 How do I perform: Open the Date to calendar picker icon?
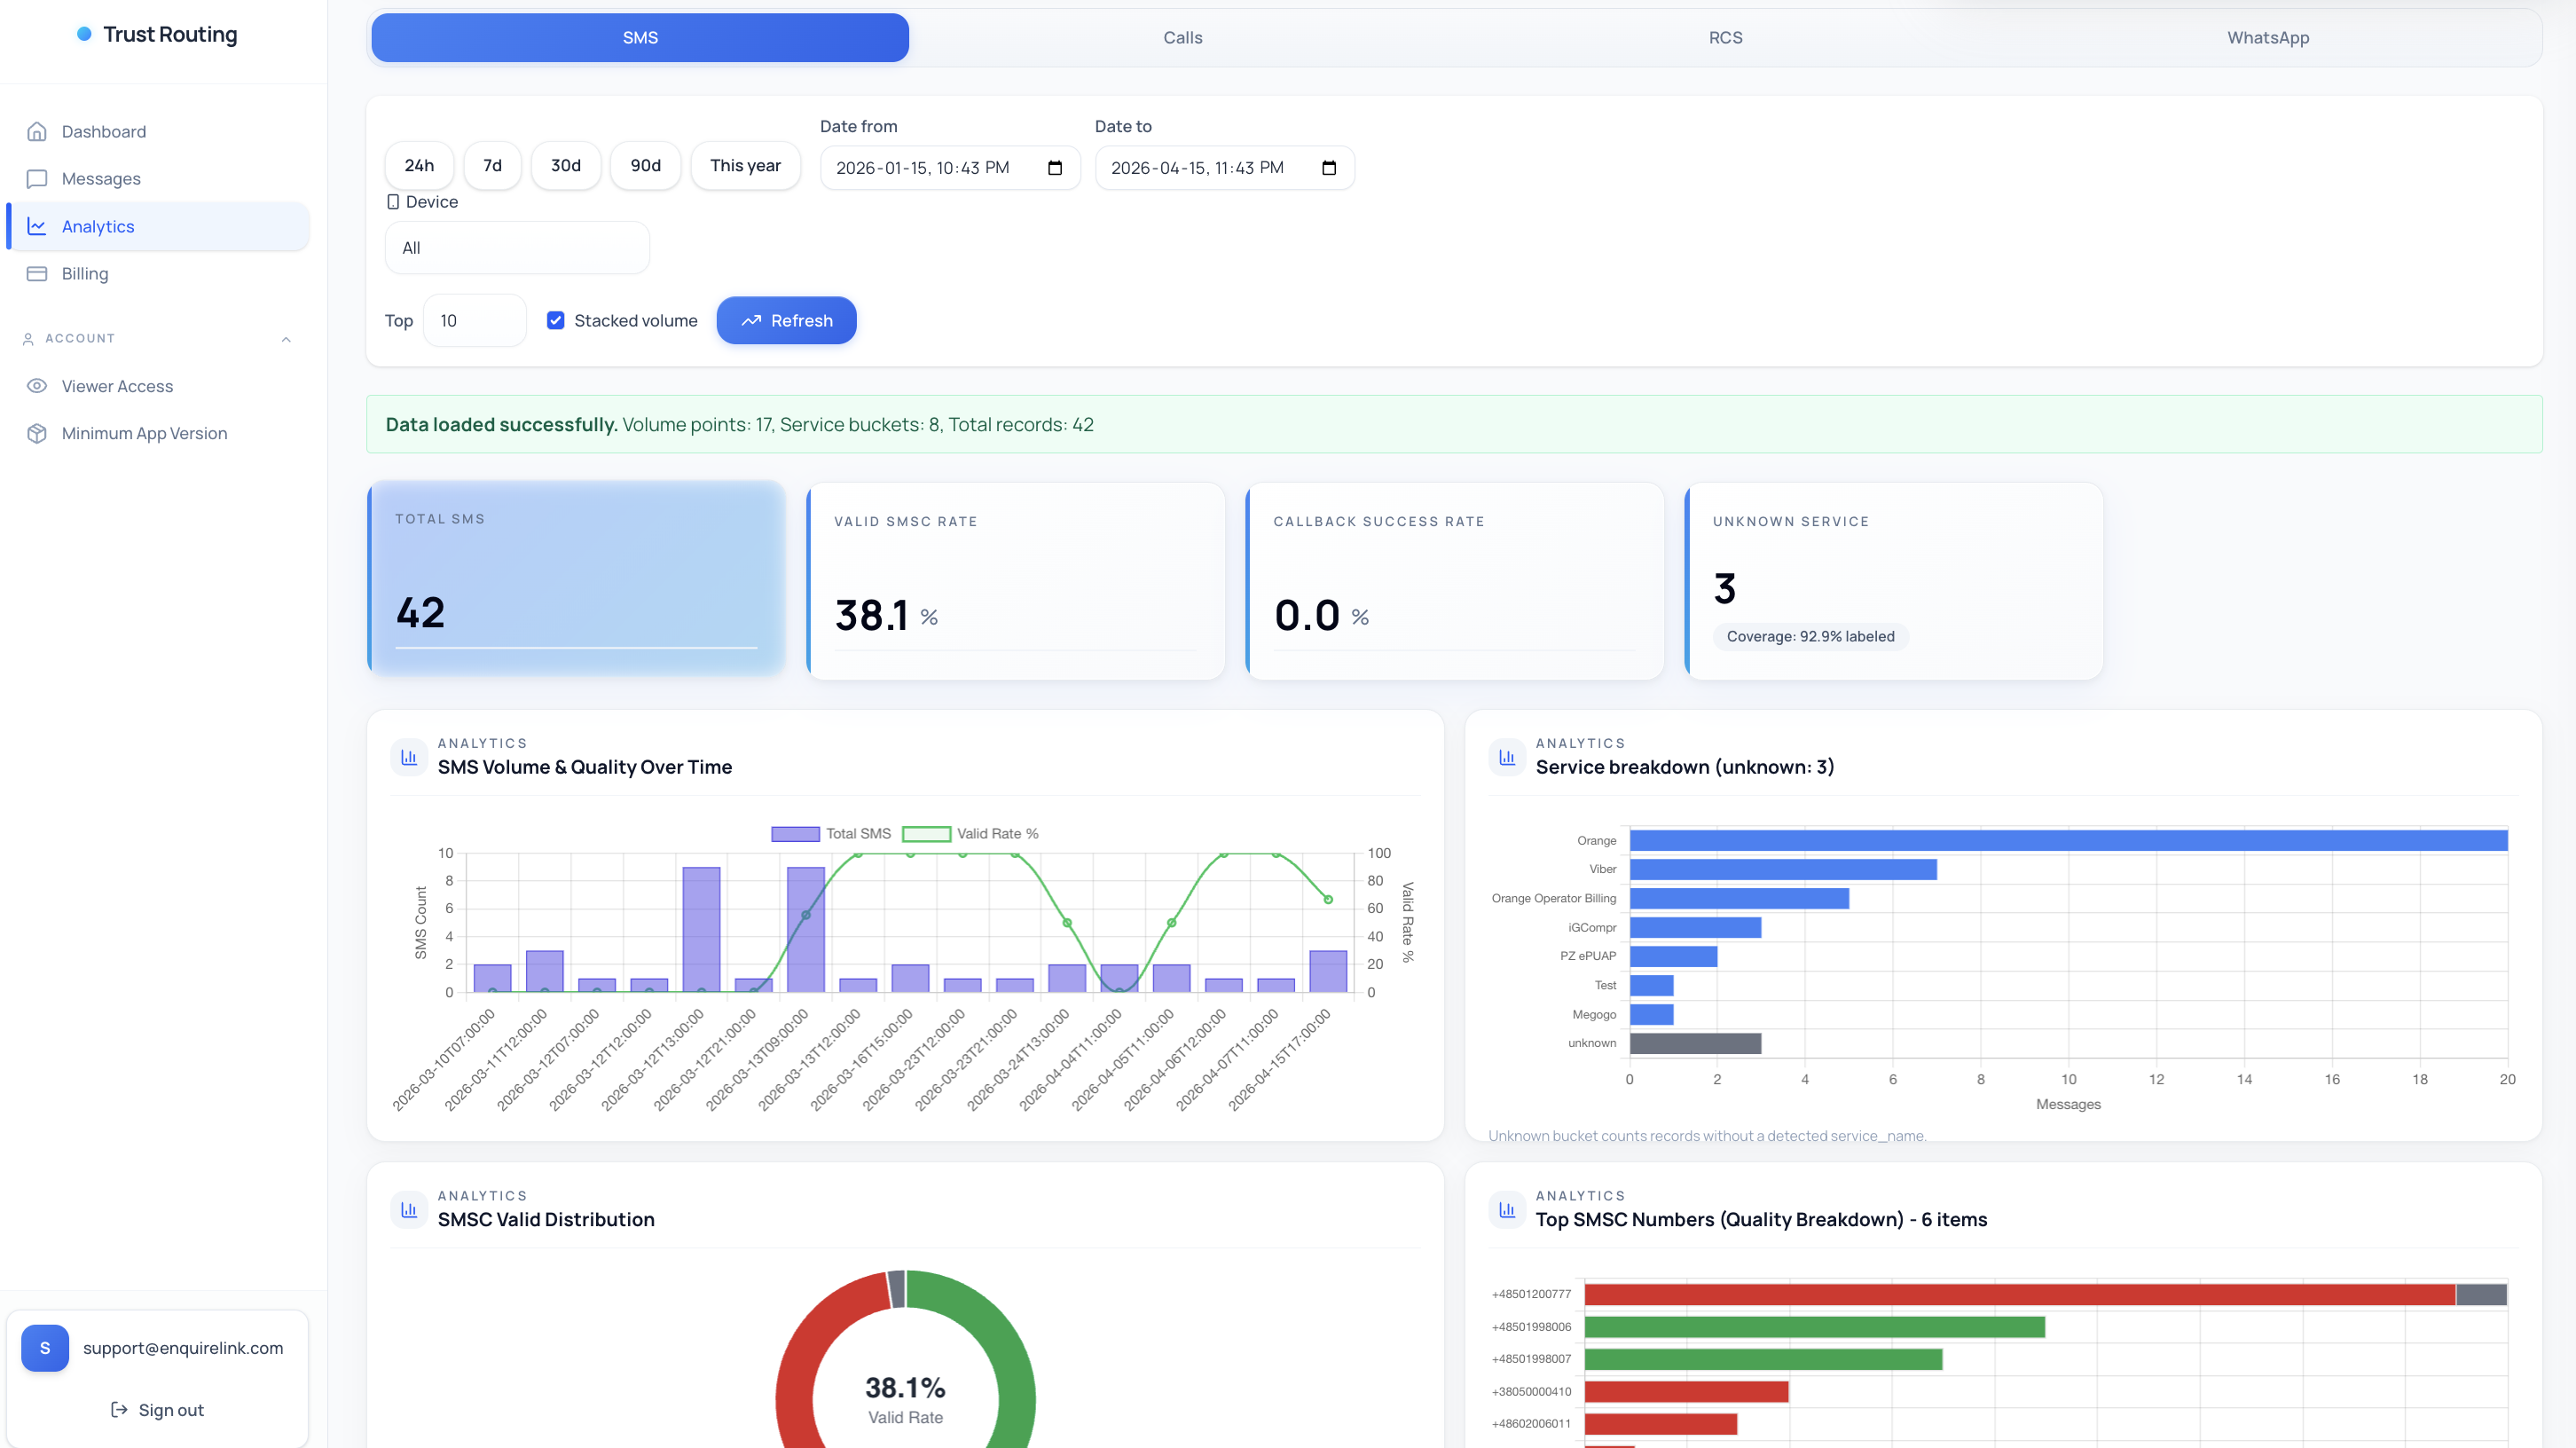click(x=1328, y=168)
